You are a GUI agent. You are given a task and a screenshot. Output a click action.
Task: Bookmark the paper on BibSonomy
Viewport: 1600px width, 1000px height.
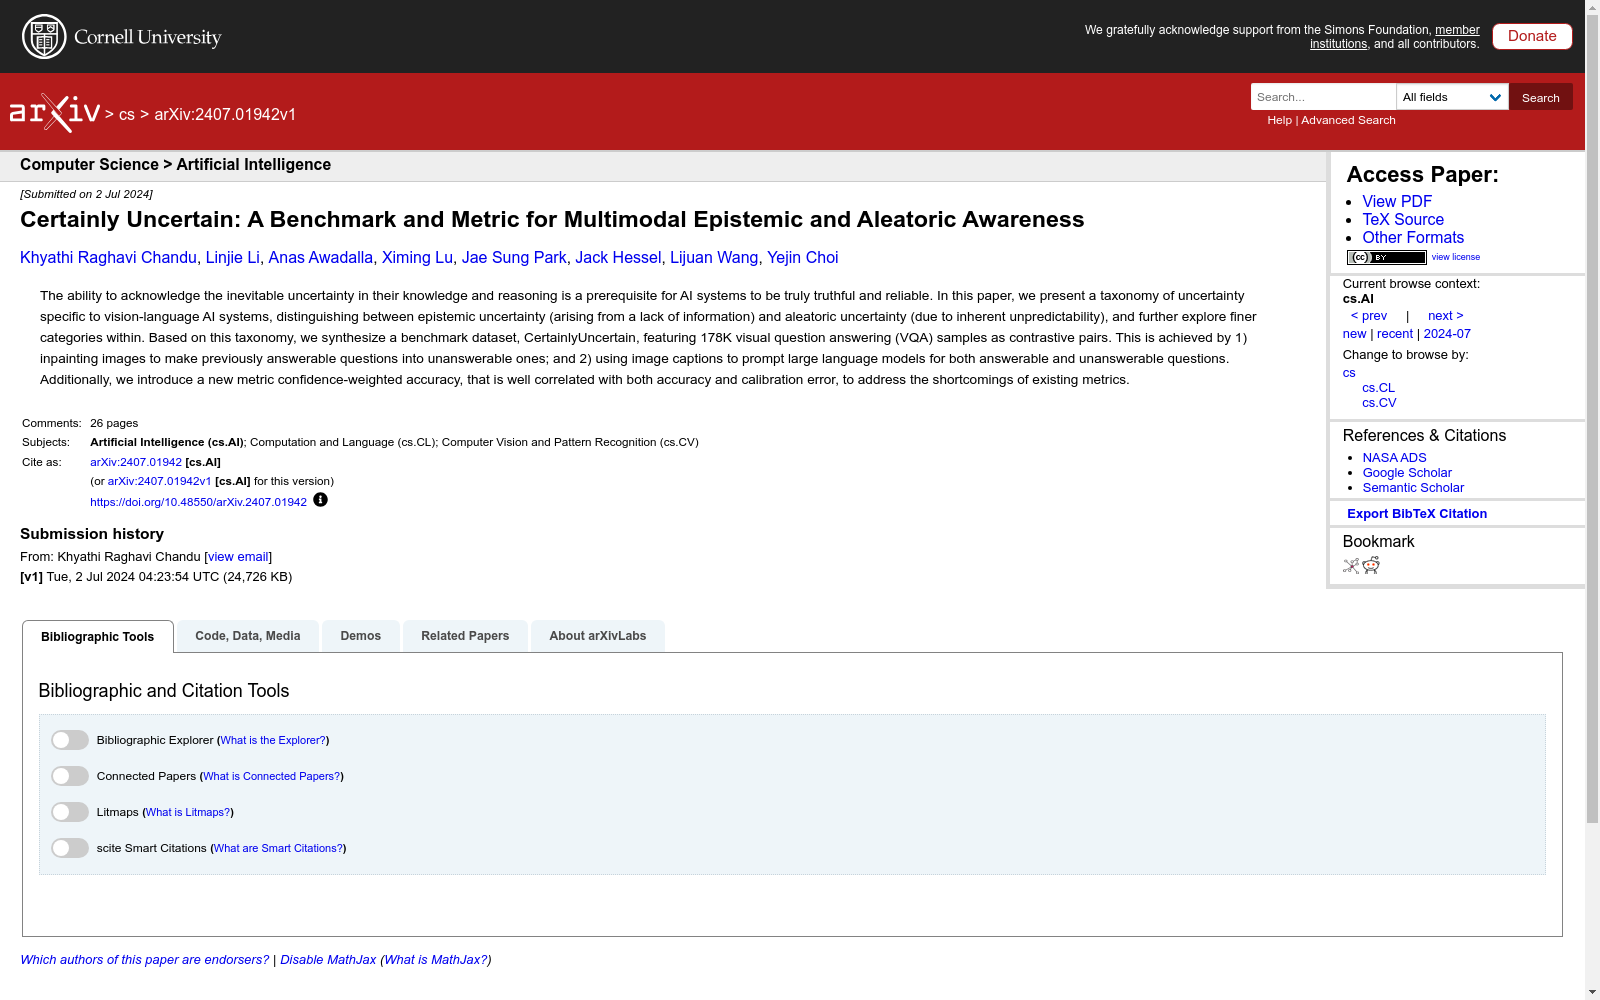pyautogui.click(x=1351, y=566)
